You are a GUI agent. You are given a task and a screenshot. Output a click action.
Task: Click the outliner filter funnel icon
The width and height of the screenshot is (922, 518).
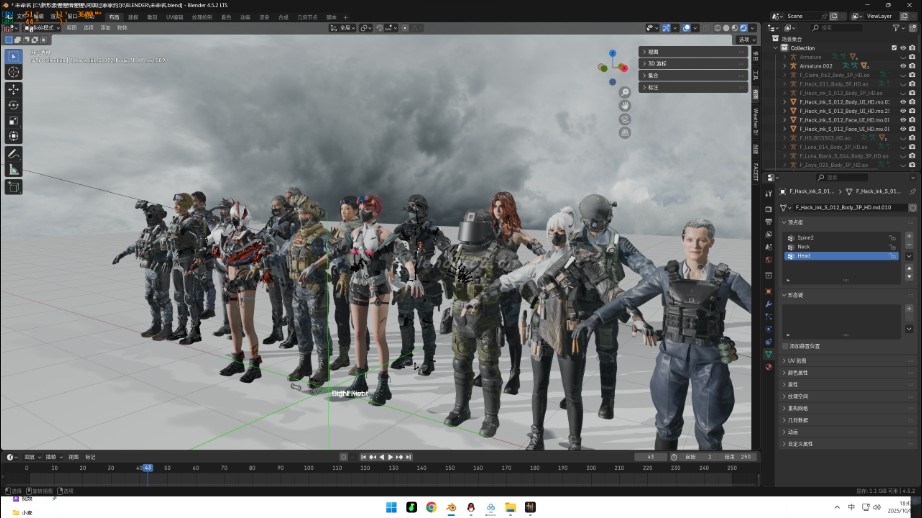pyautogui.click(x=896, y=28)
